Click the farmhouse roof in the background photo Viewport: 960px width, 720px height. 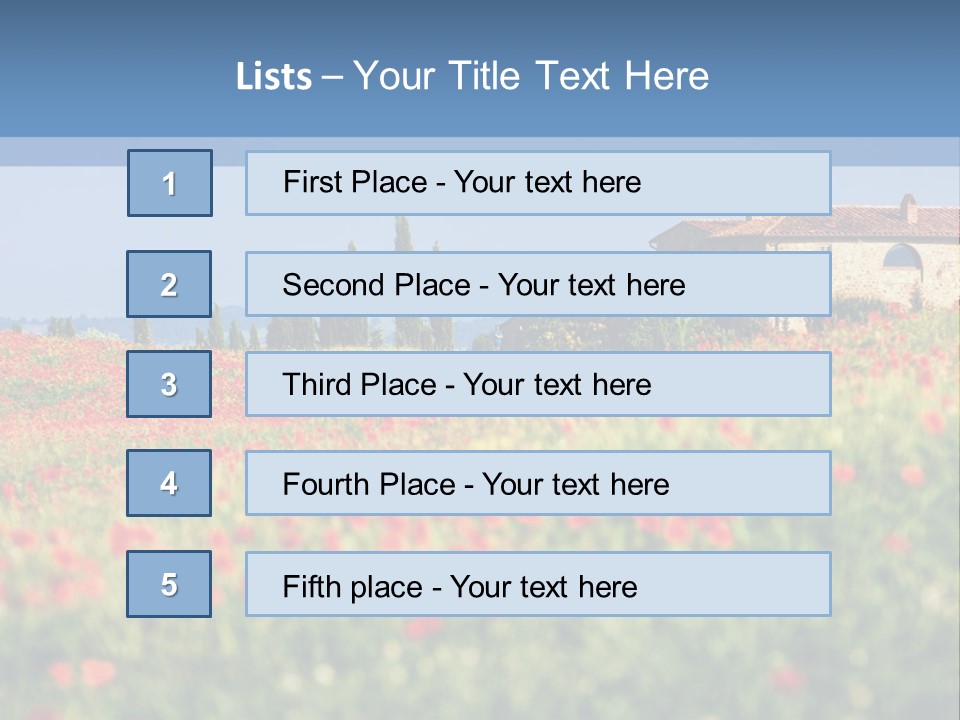(x=880, y=224)
